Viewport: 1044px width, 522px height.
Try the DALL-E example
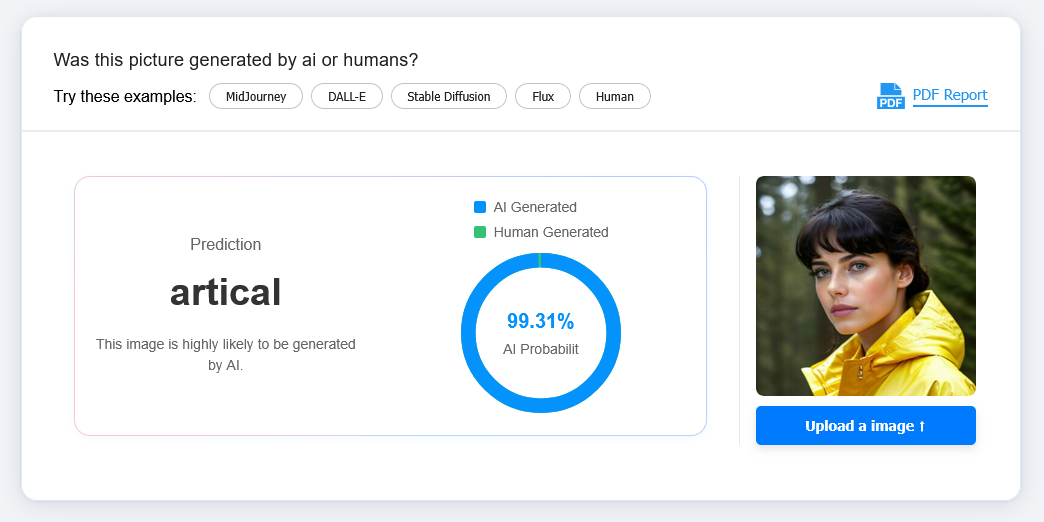coord(346,97)
